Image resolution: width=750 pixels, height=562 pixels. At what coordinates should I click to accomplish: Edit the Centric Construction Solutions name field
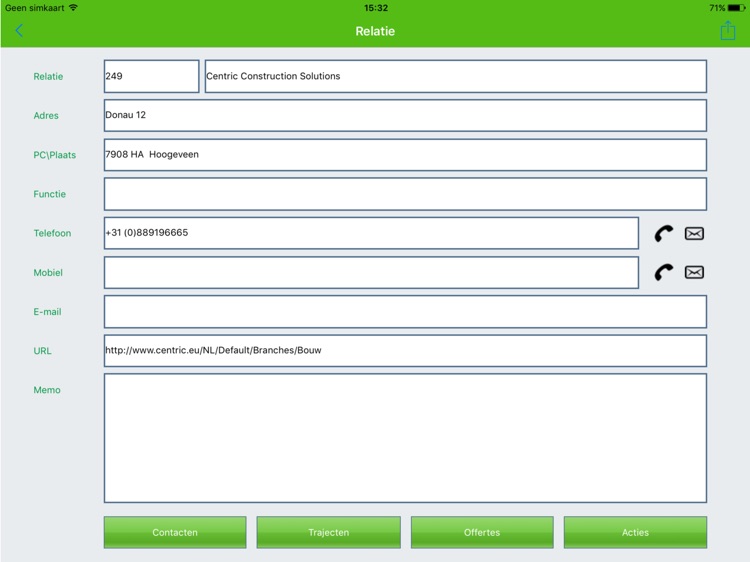(x=456, y=76)
